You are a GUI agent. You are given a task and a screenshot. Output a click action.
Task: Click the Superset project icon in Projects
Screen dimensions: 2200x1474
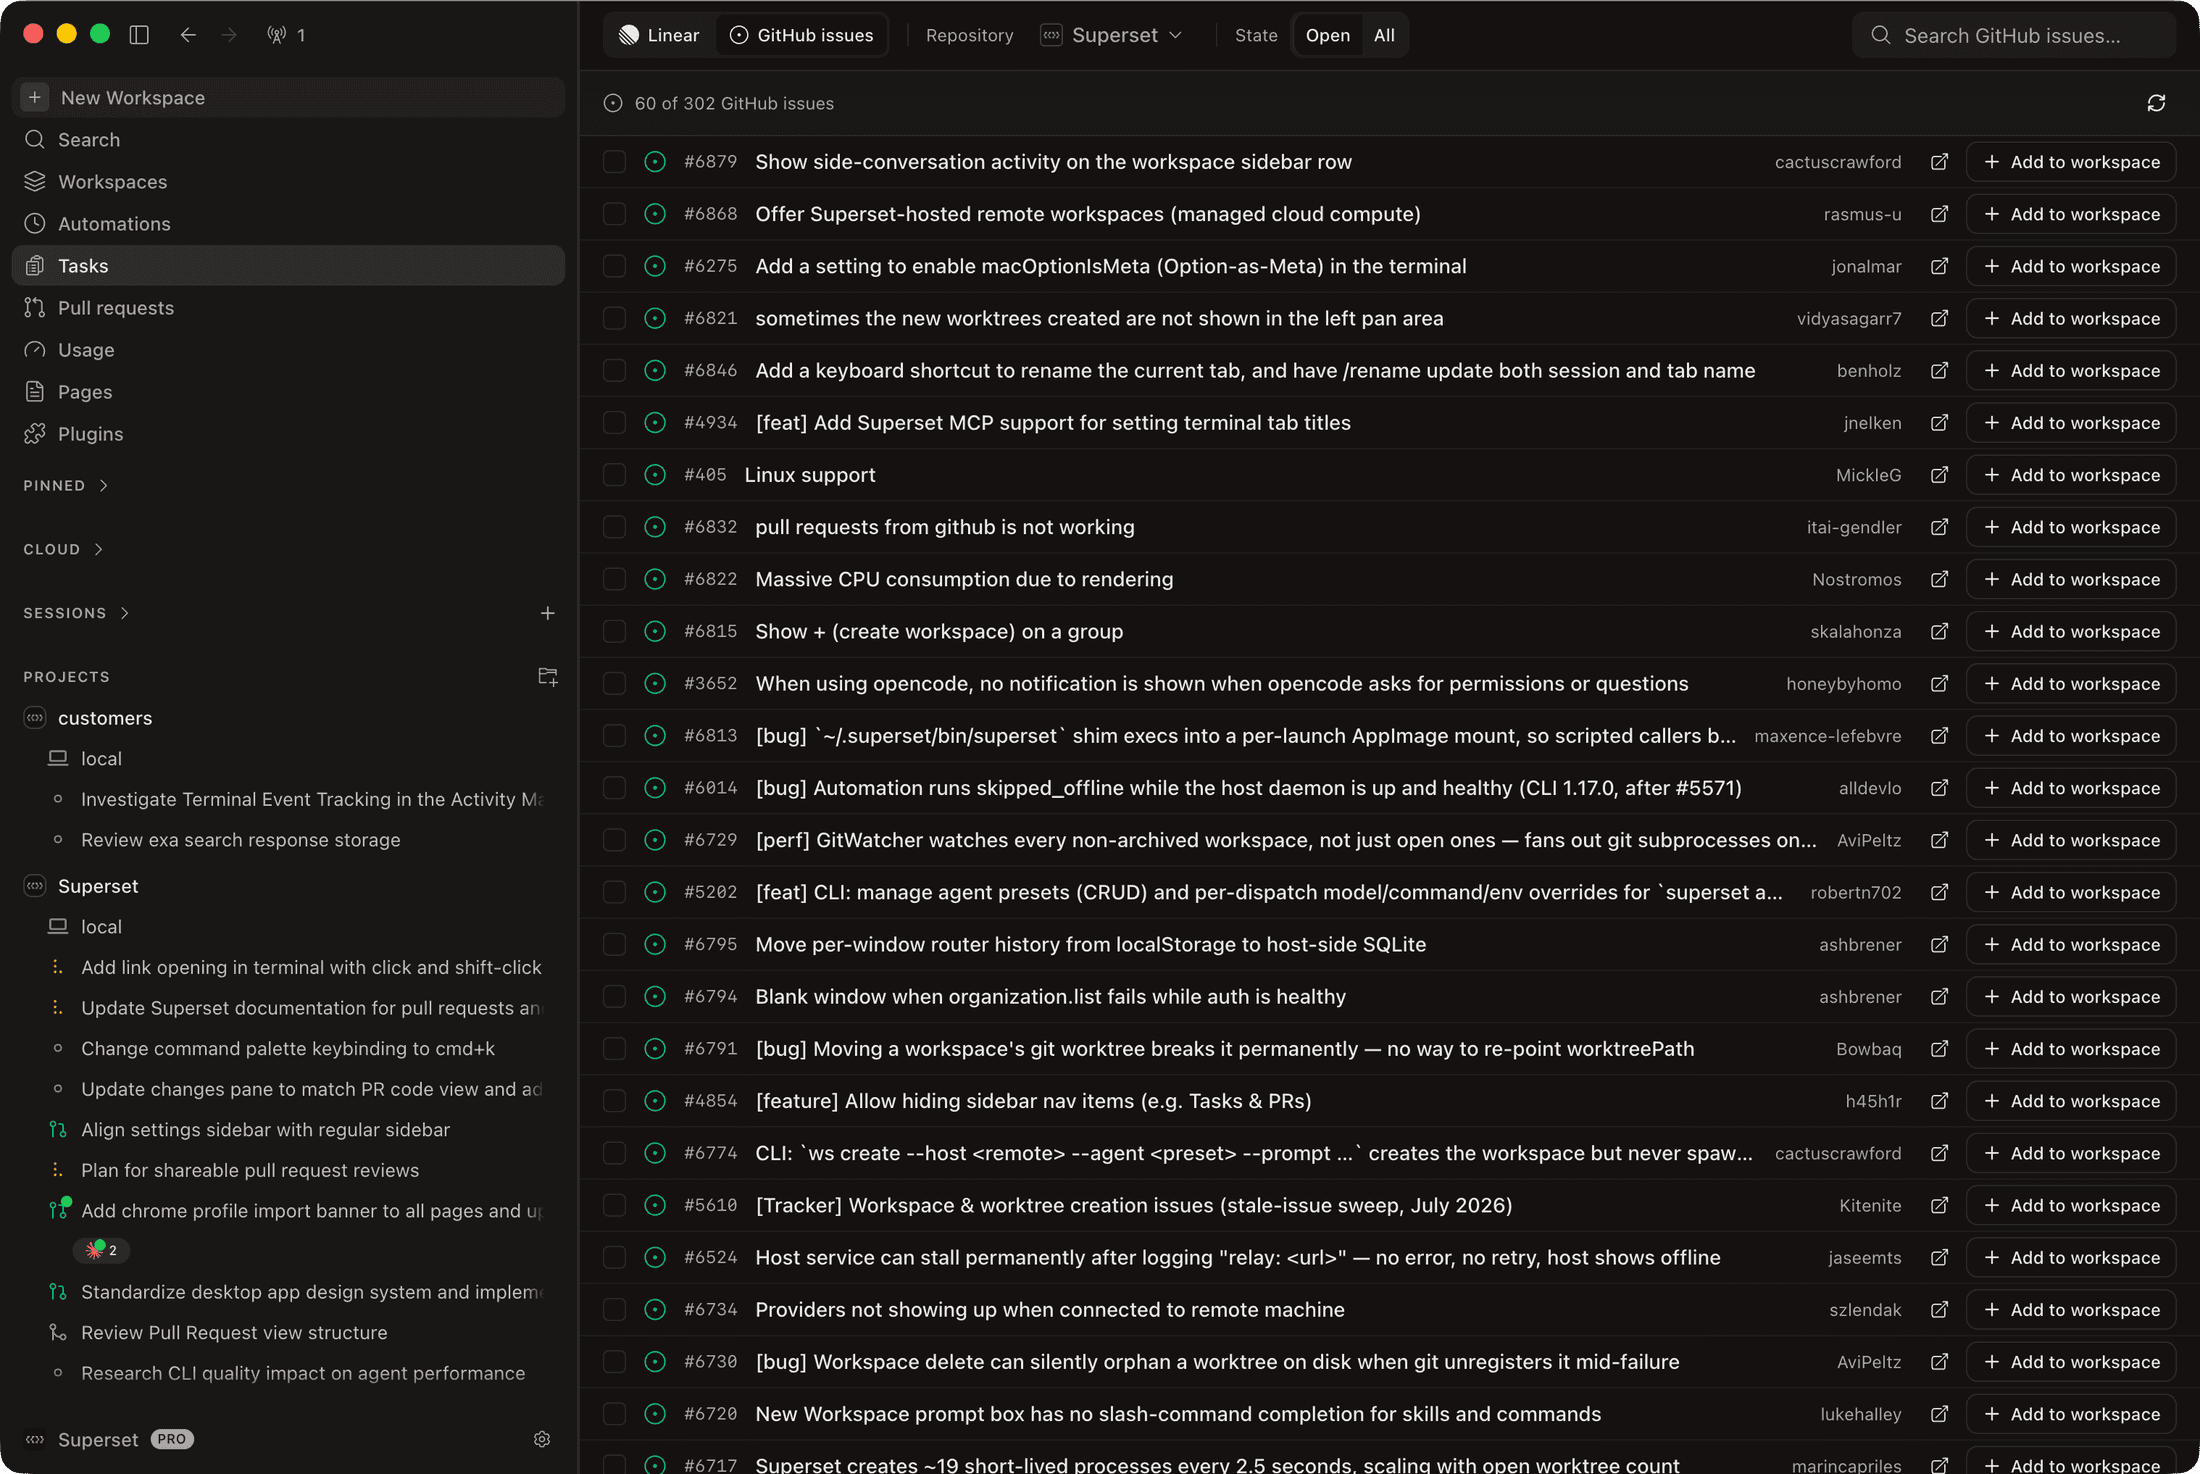(x=35, y=886)
